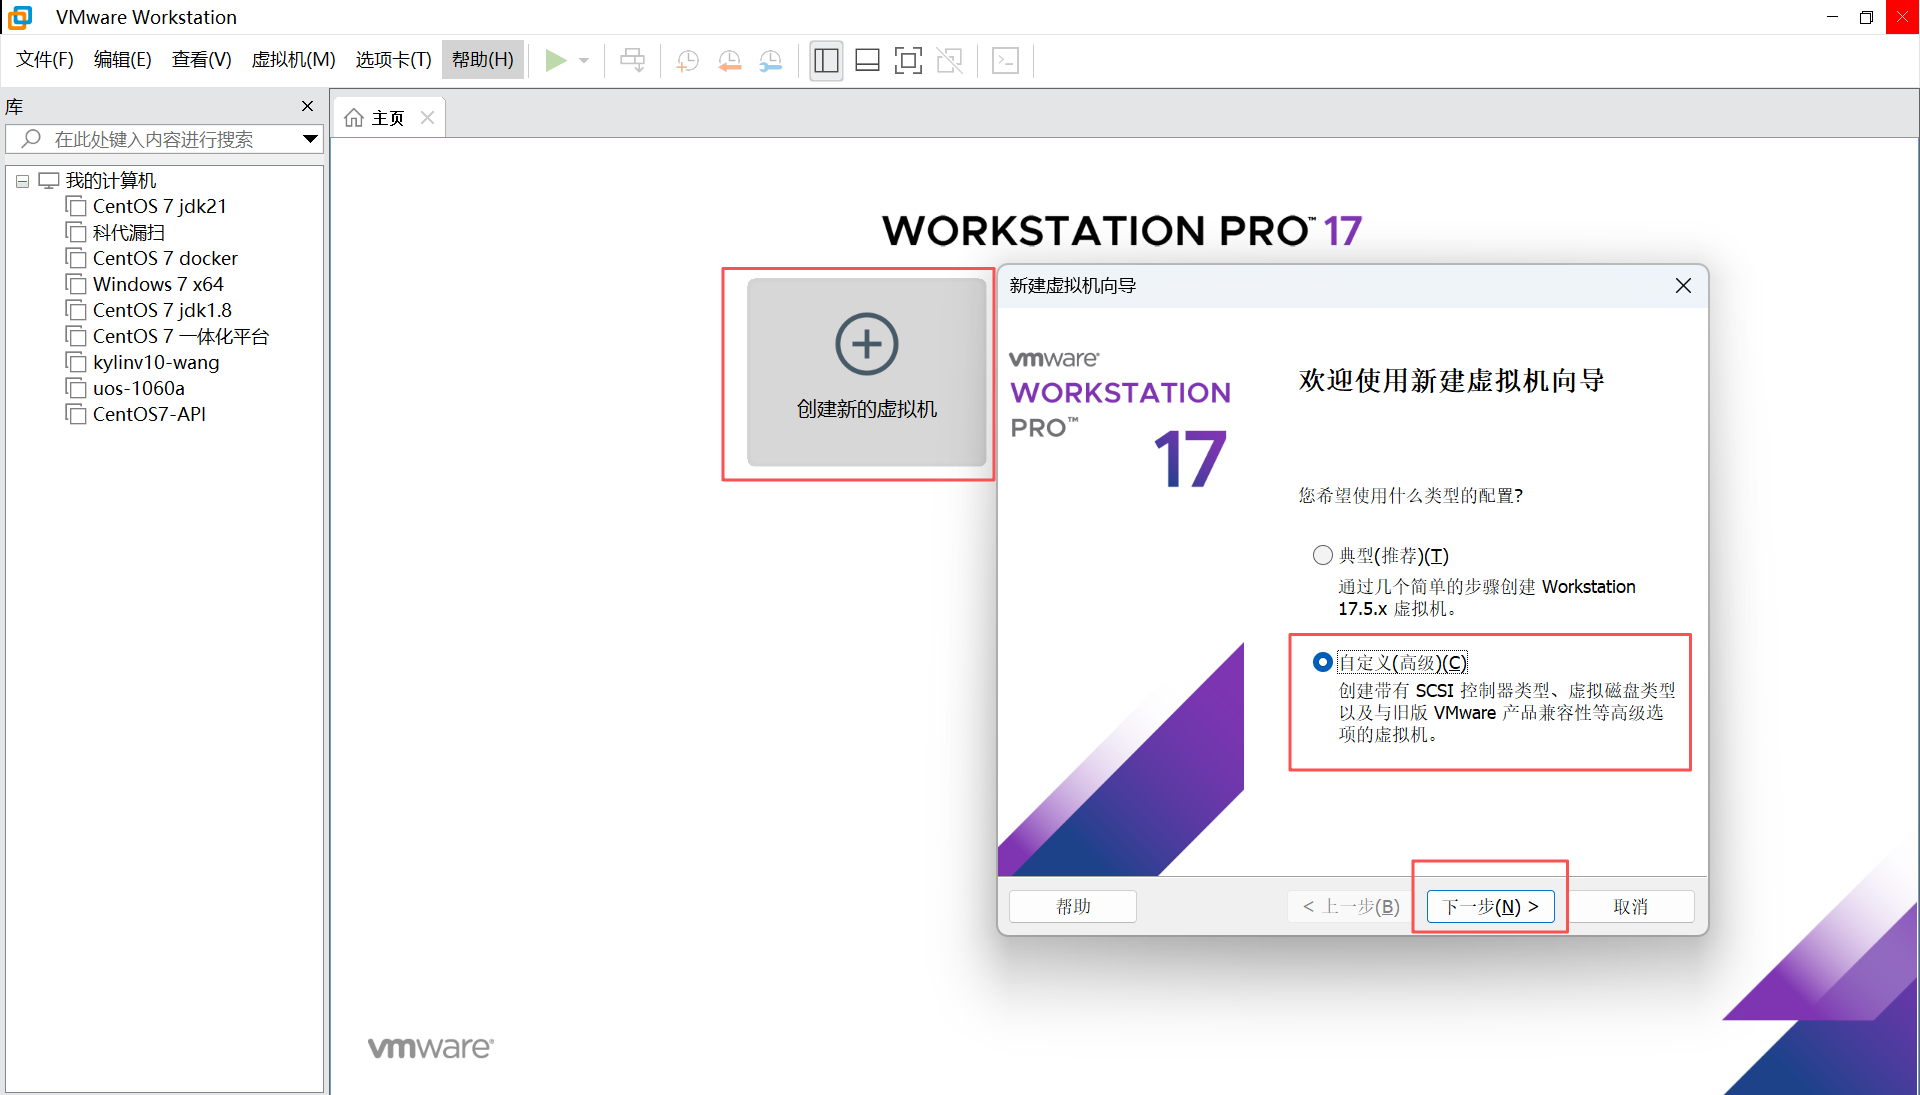Toggle the library sidebar view icon
The image size is (1920, 1095).
(x=826, y=61)
